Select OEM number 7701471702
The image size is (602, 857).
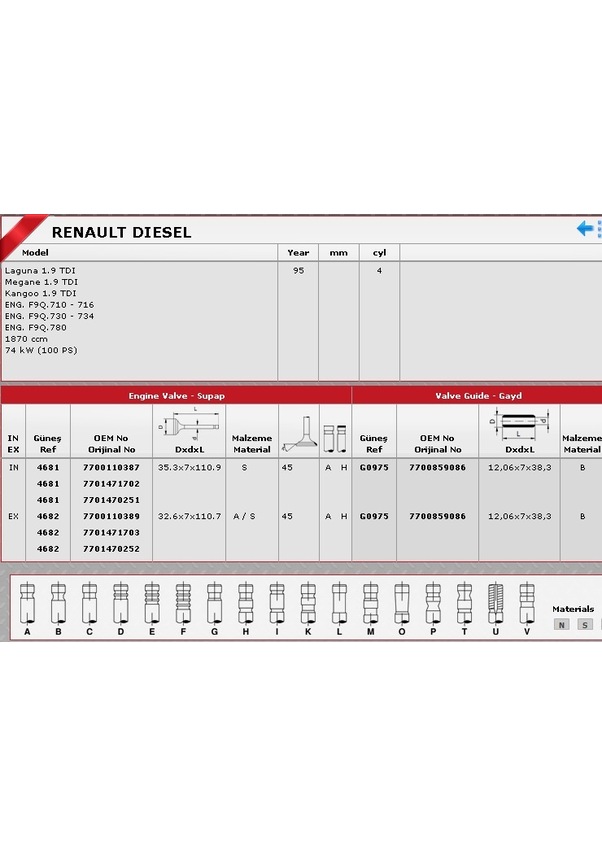click(x=111, y=484)
